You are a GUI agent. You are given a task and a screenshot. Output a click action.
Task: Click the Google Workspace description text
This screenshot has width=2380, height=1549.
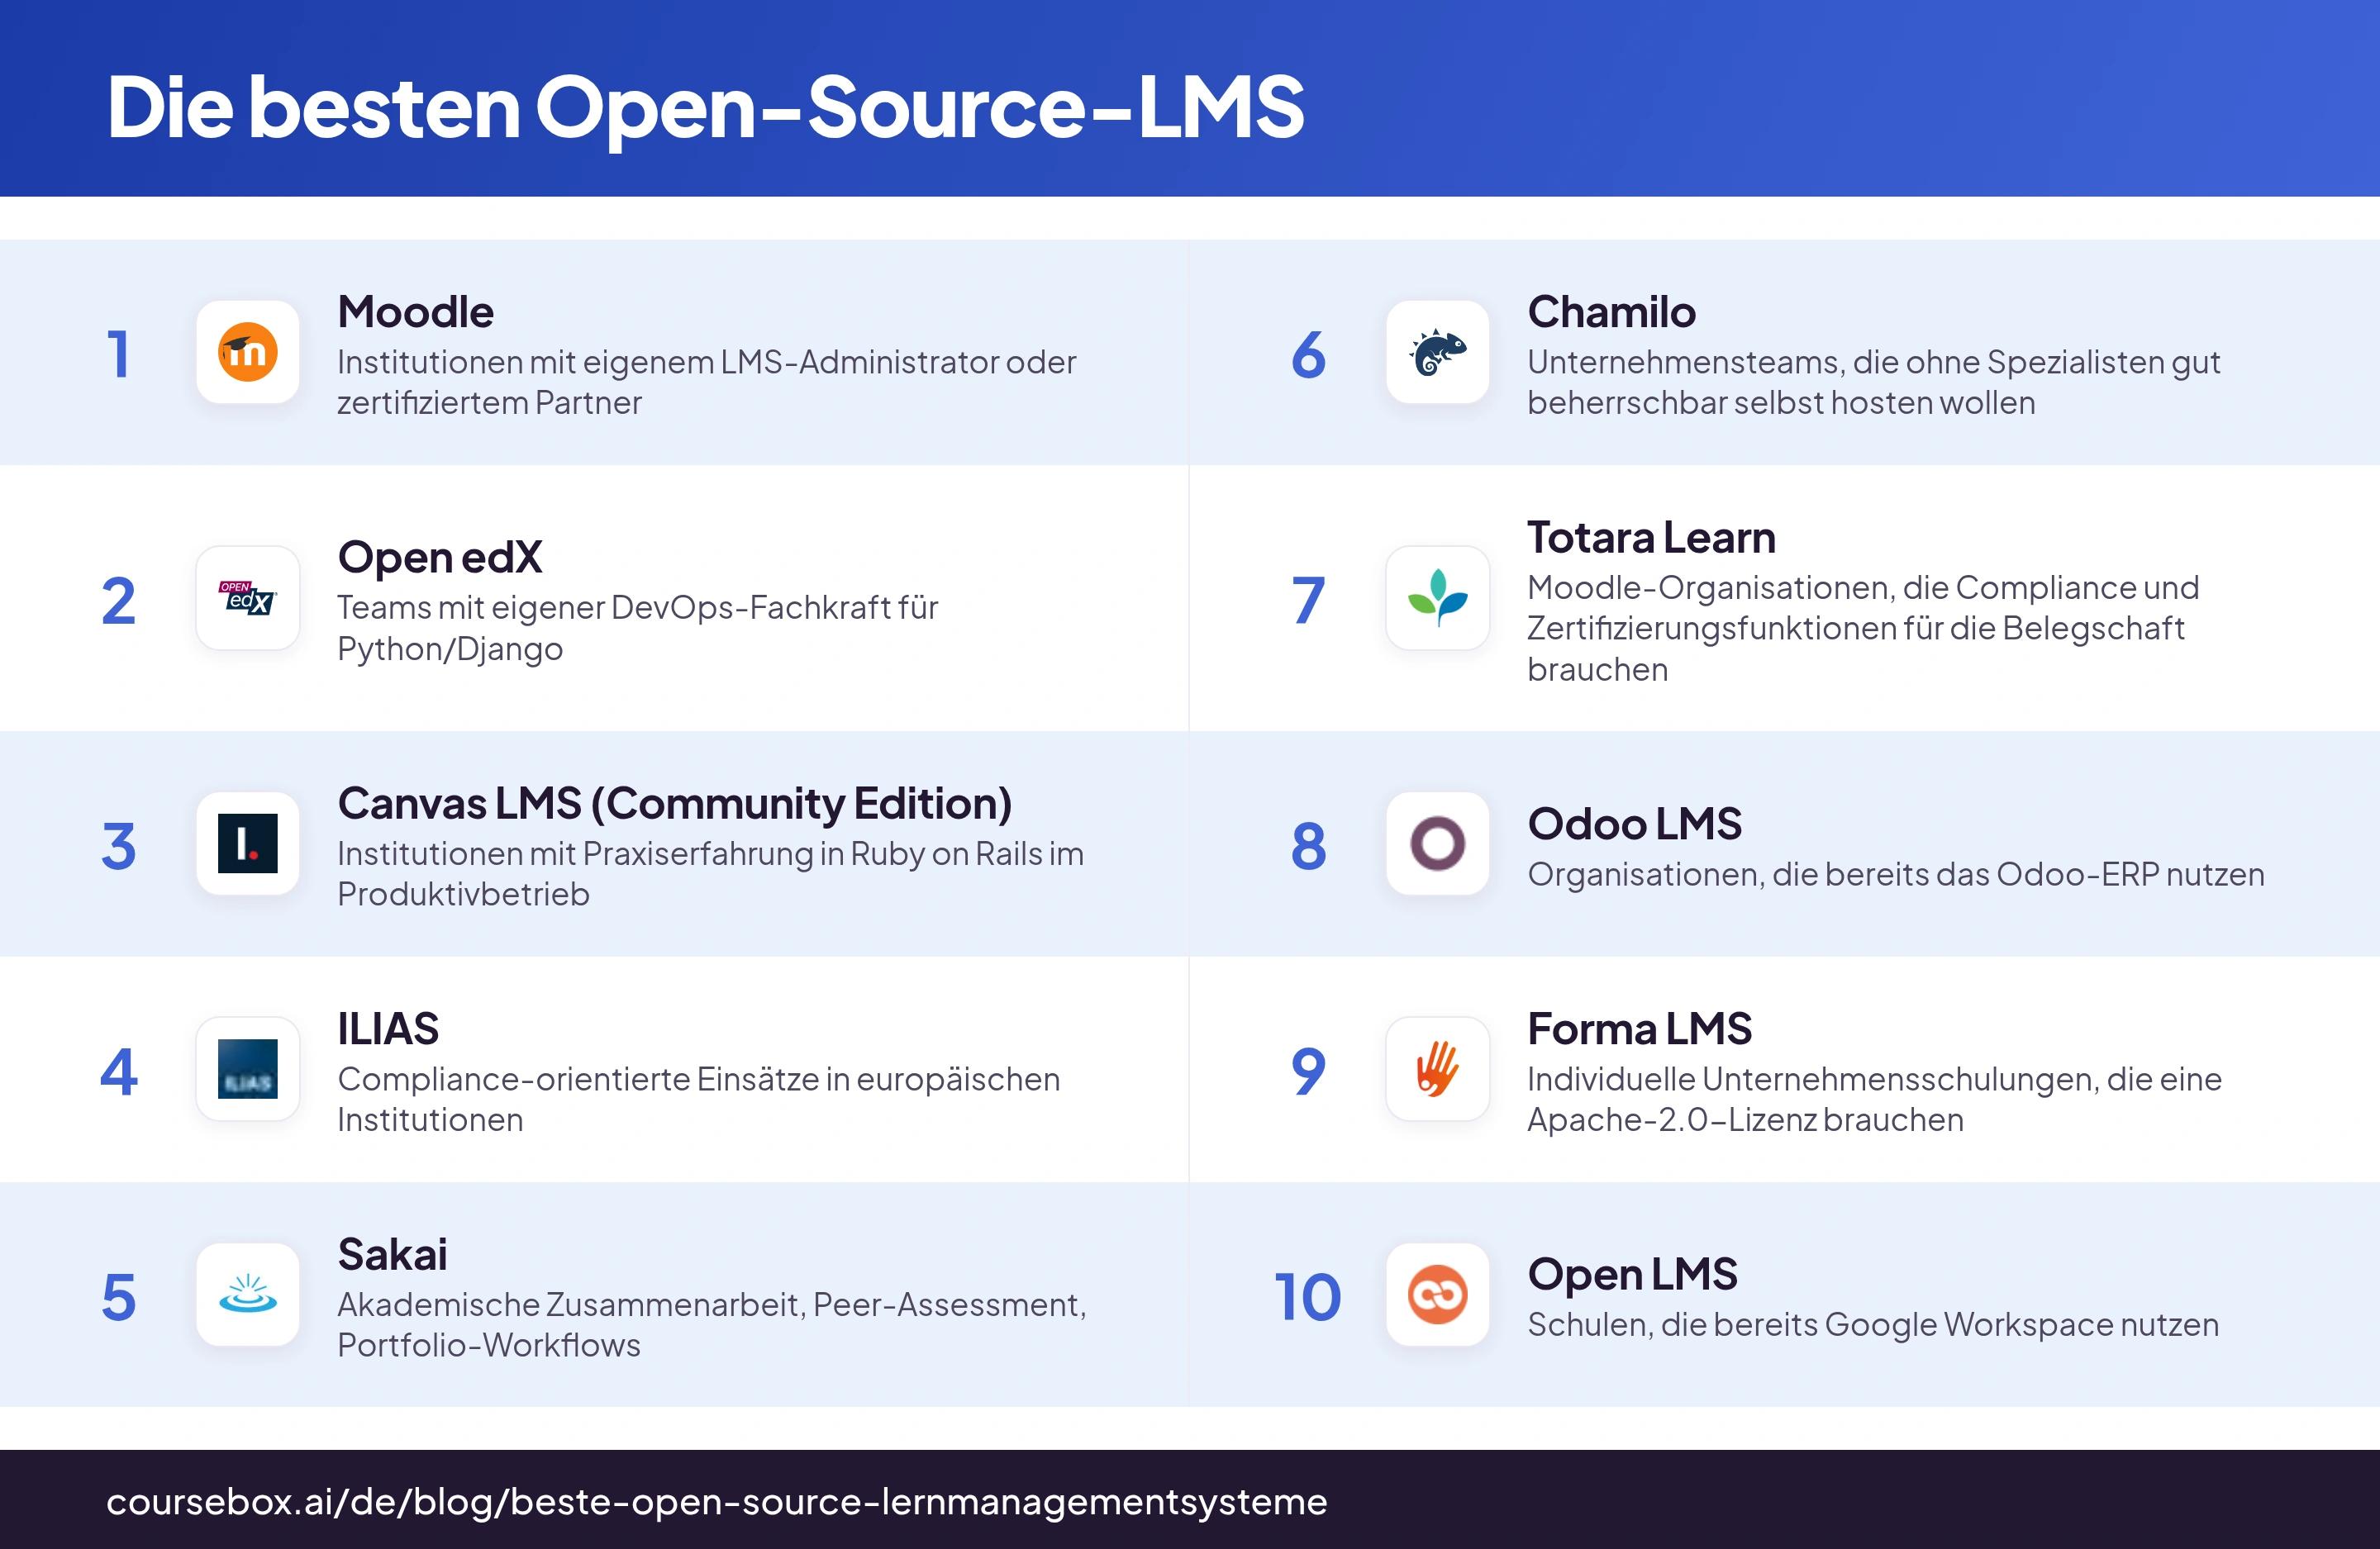(x=1874, y=1325)
